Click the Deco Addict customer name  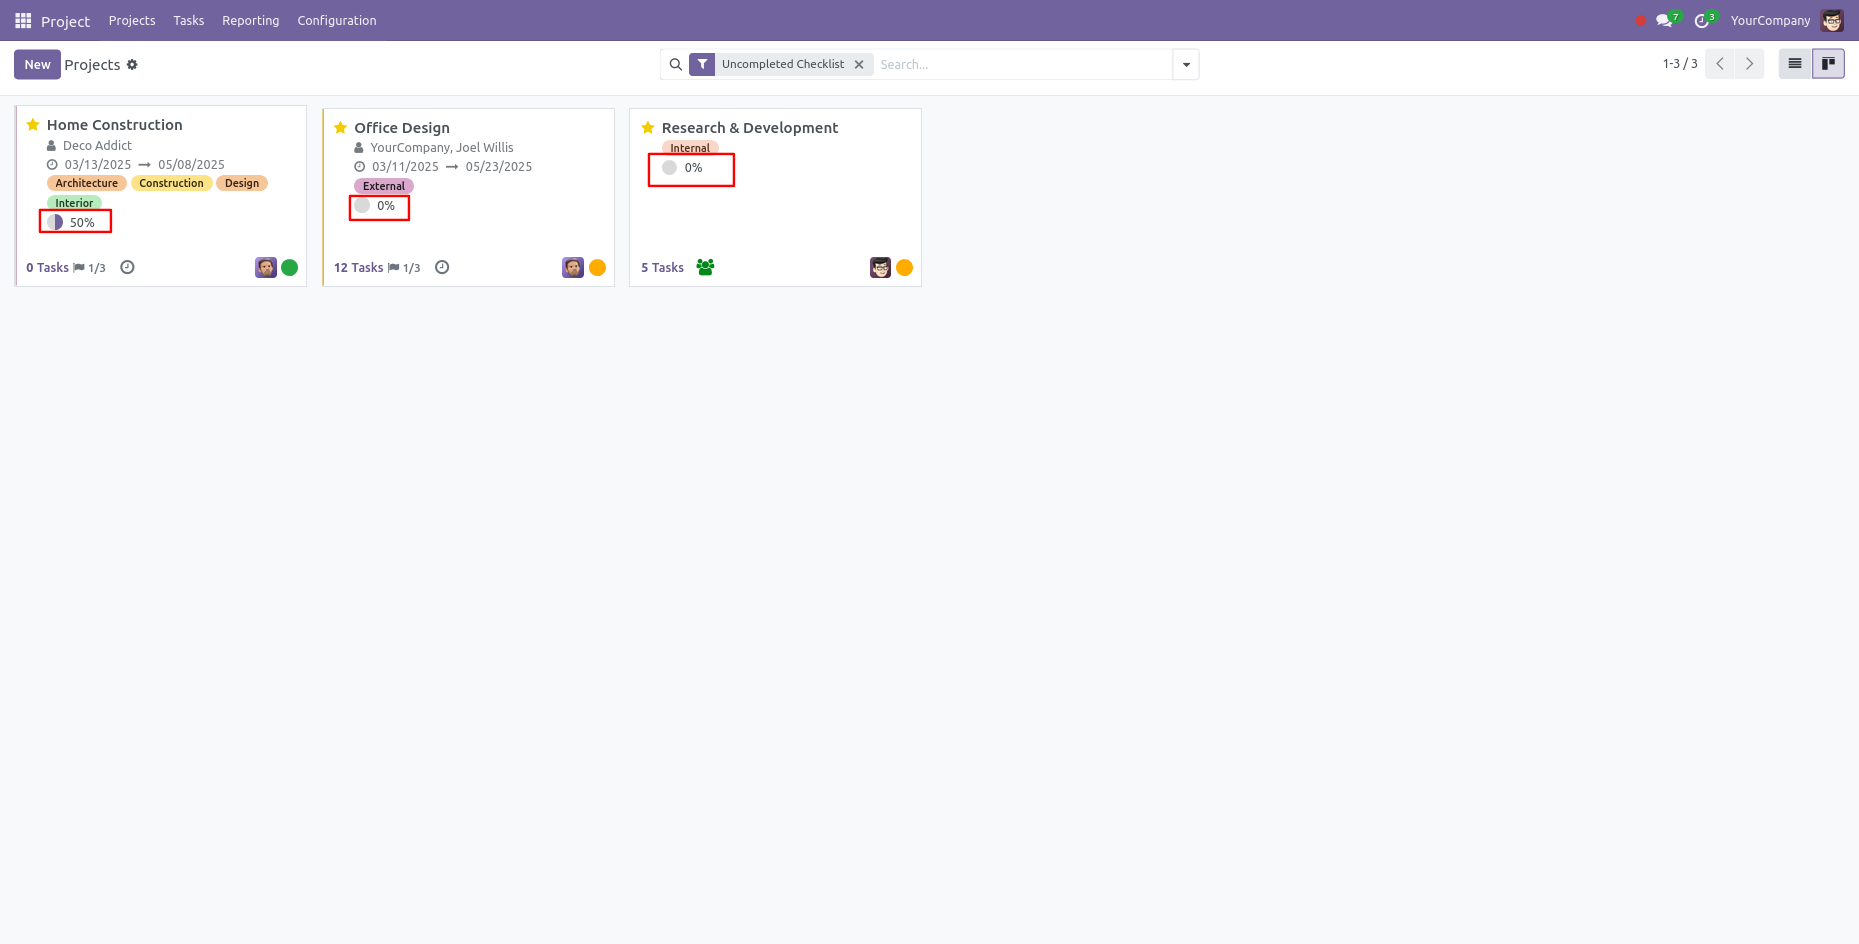(x=97, y=146)
